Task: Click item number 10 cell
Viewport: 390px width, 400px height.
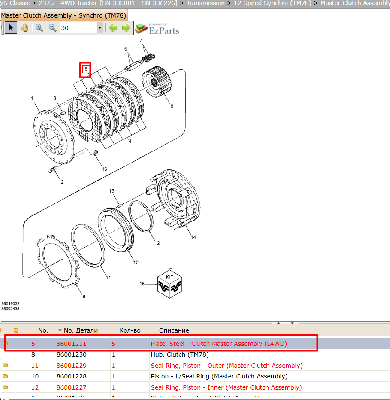Action: point(35,376)
